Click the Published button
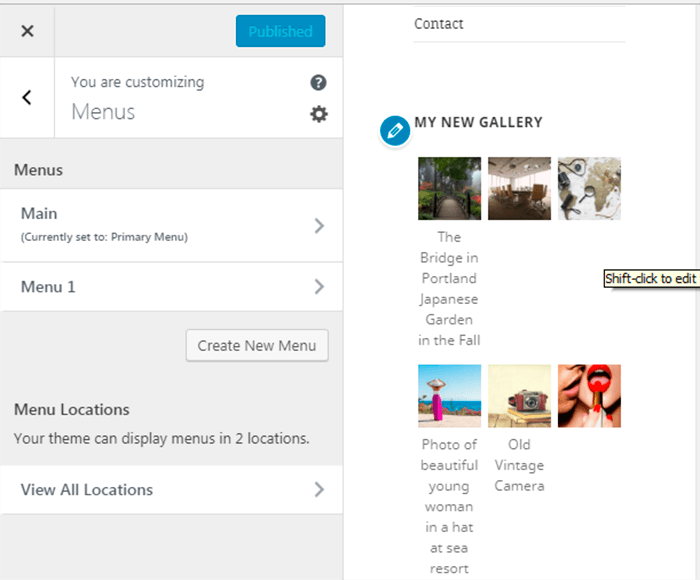Image resolution: width=700 pixels, height=580 pixels. [280, 31]
